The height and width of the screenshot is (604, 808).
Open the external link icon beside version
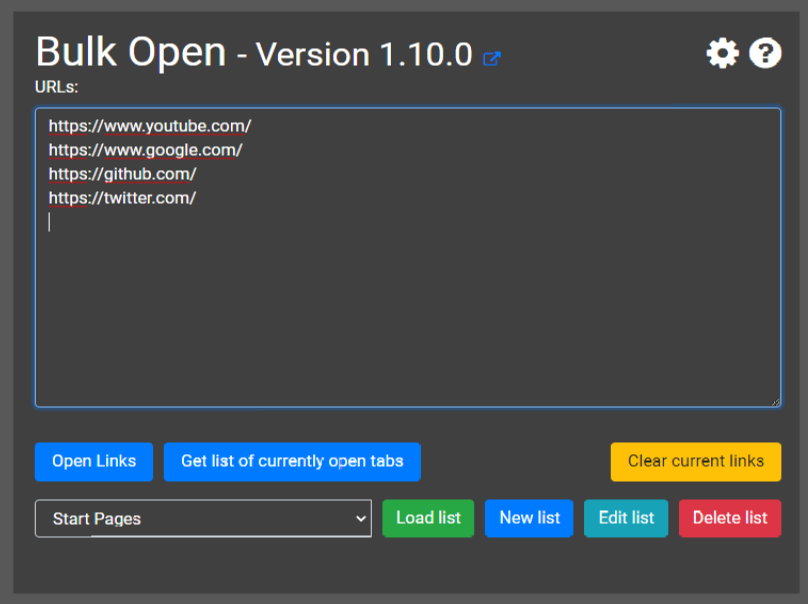491,58
